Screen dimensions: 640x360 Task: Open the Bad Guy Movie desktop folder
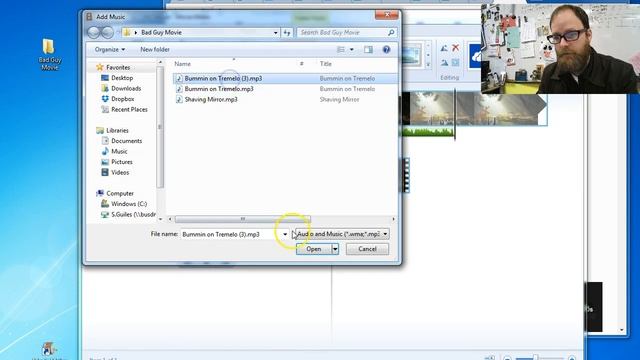coord(49,54)
